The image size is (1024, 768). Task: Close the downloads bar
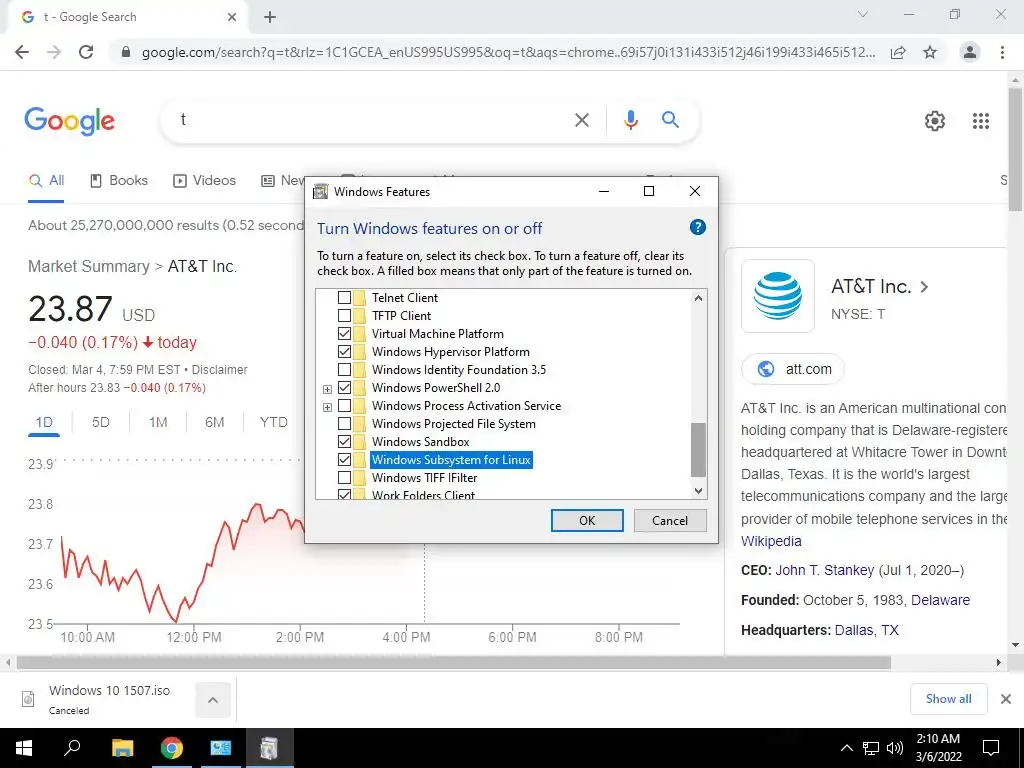1006,699
